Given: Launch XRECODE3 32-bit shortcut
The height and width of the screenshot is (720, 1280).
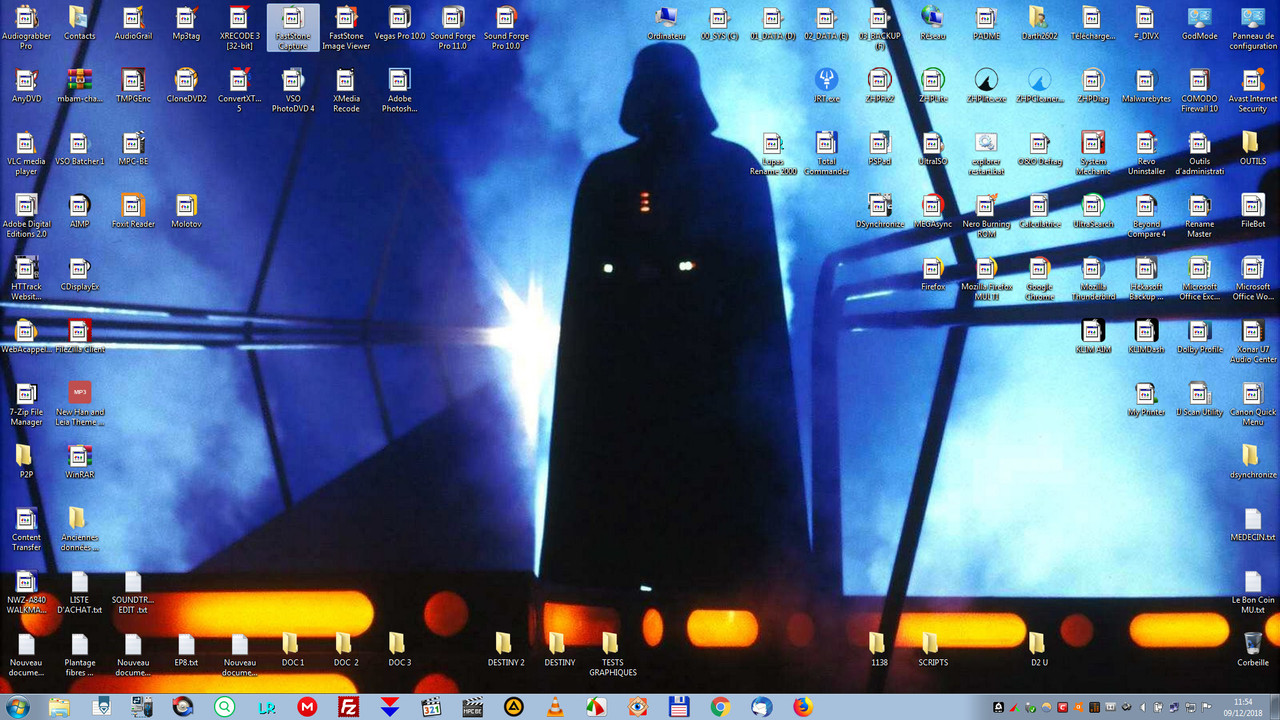Looking at the screenshot, I should (x=239, y=27).
